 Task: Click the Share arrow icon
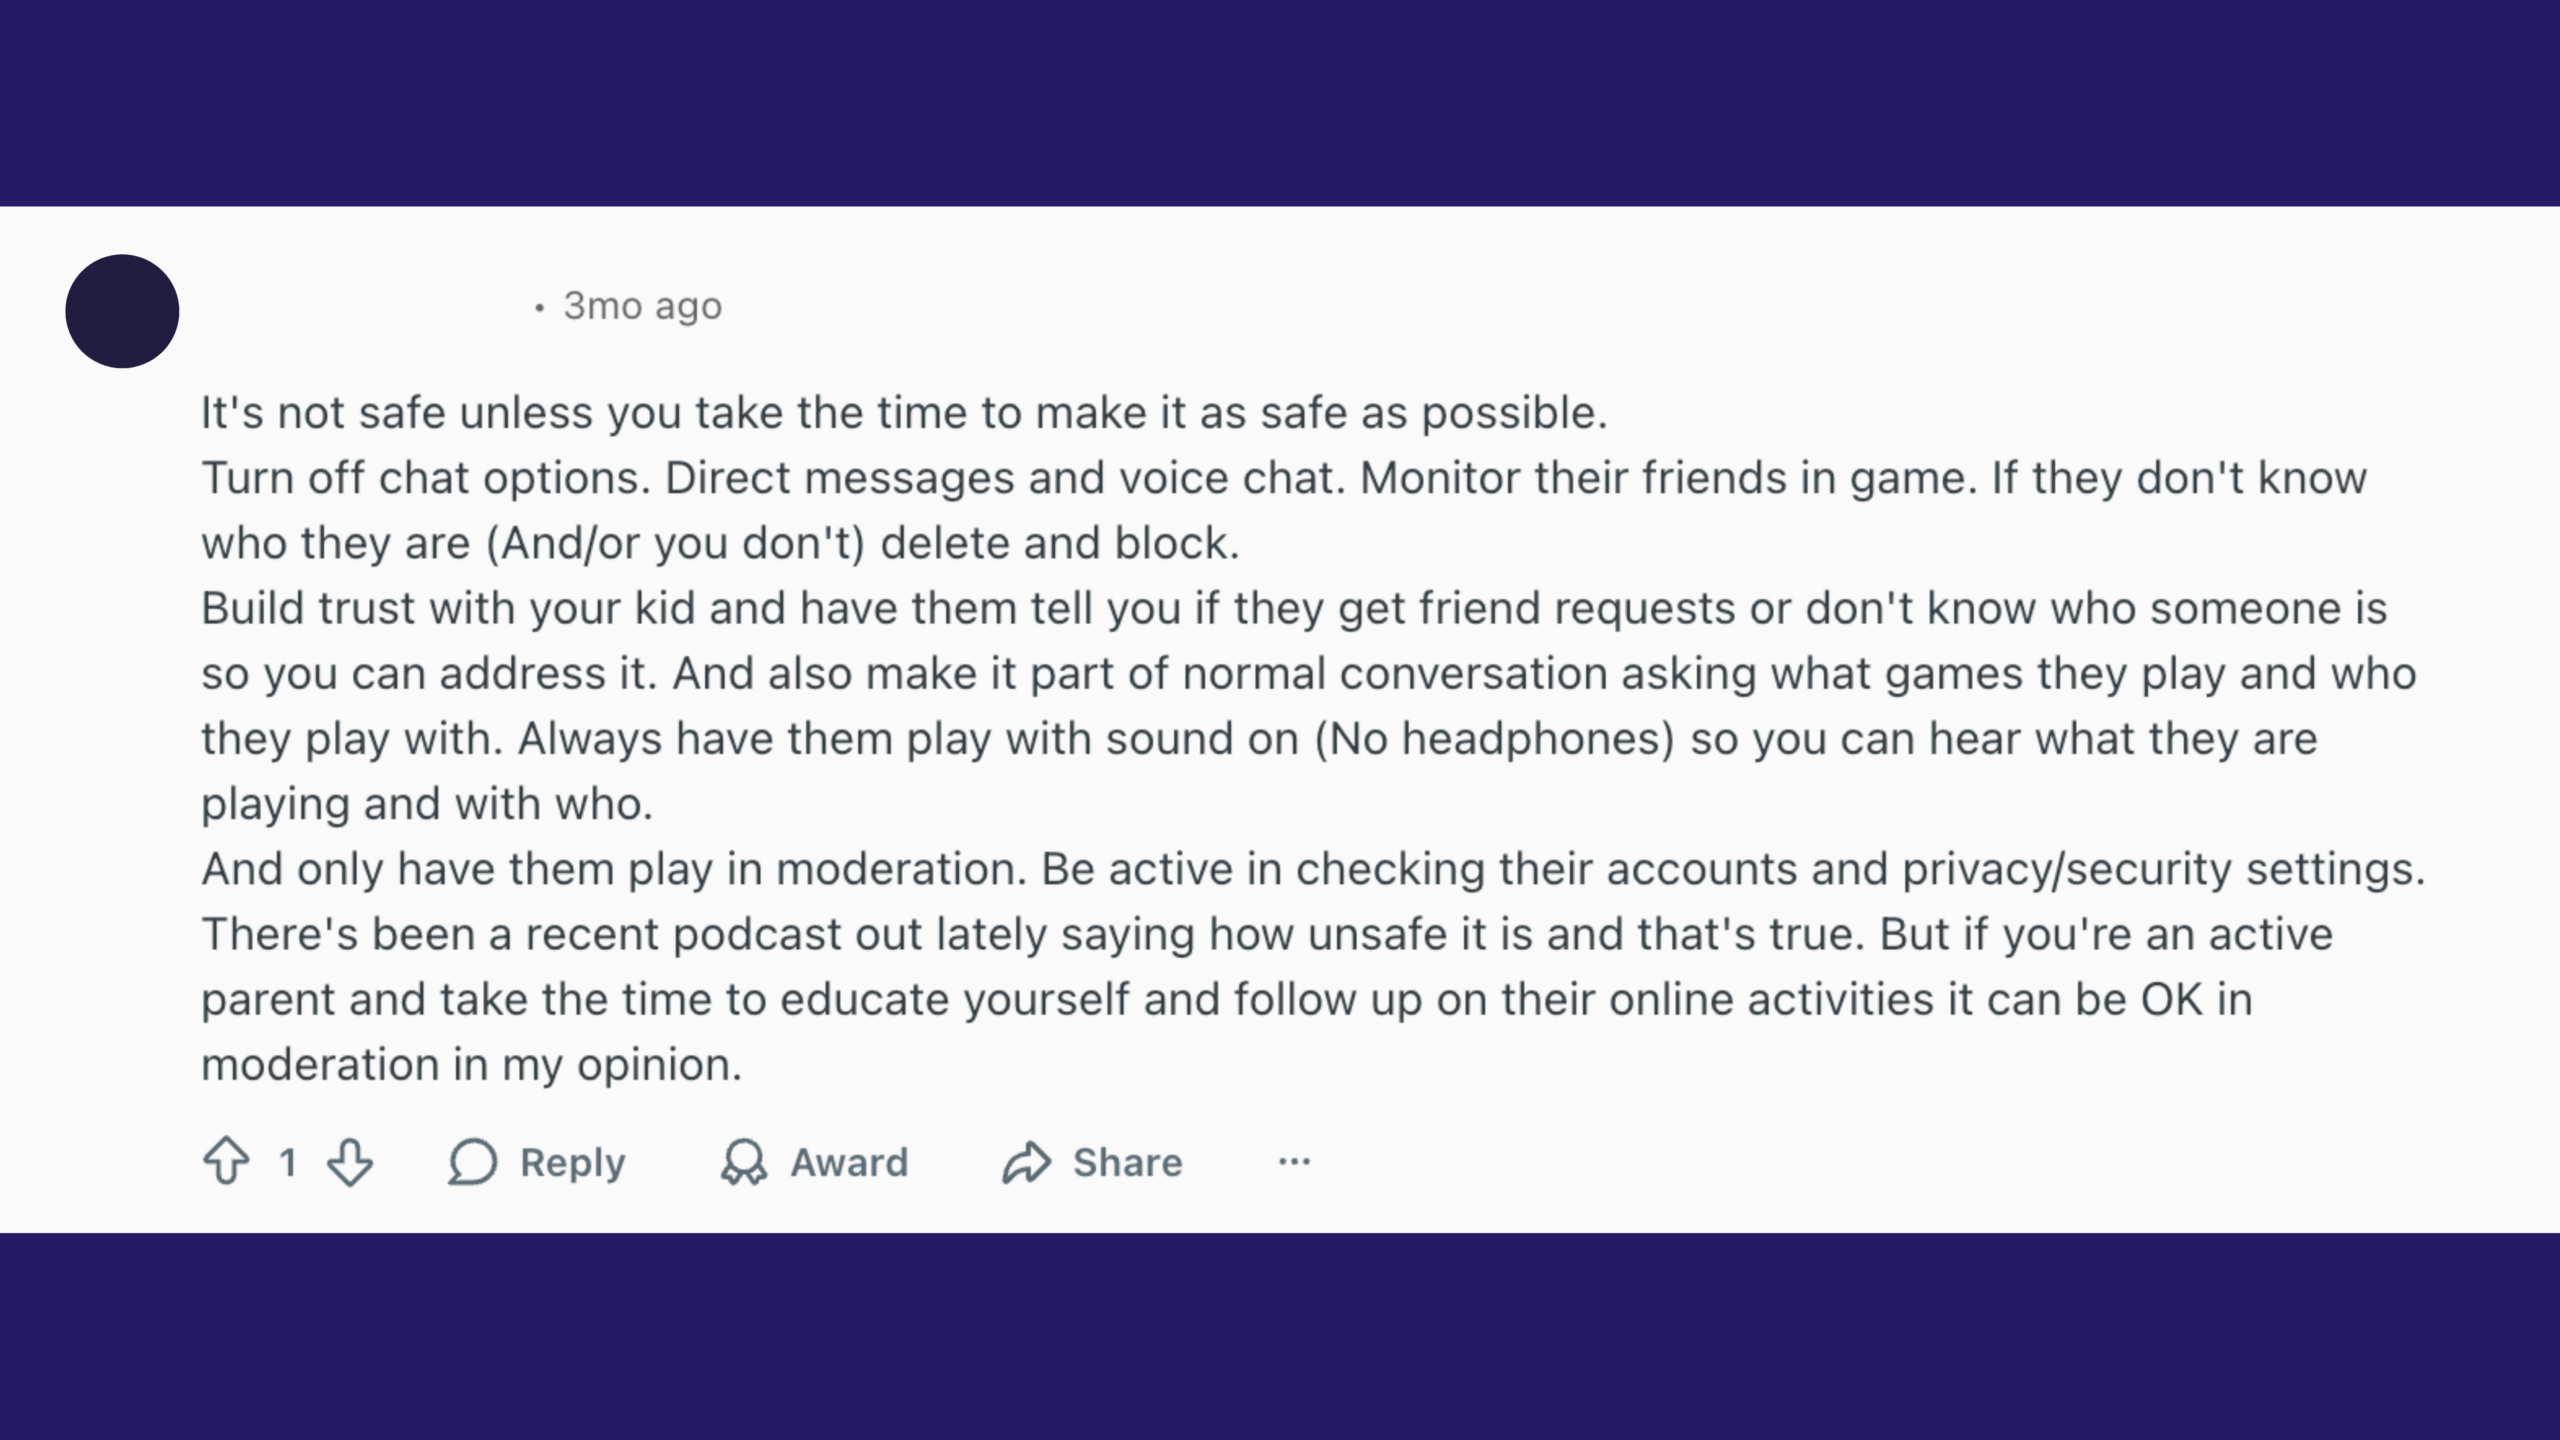tap(1026, 1162)
